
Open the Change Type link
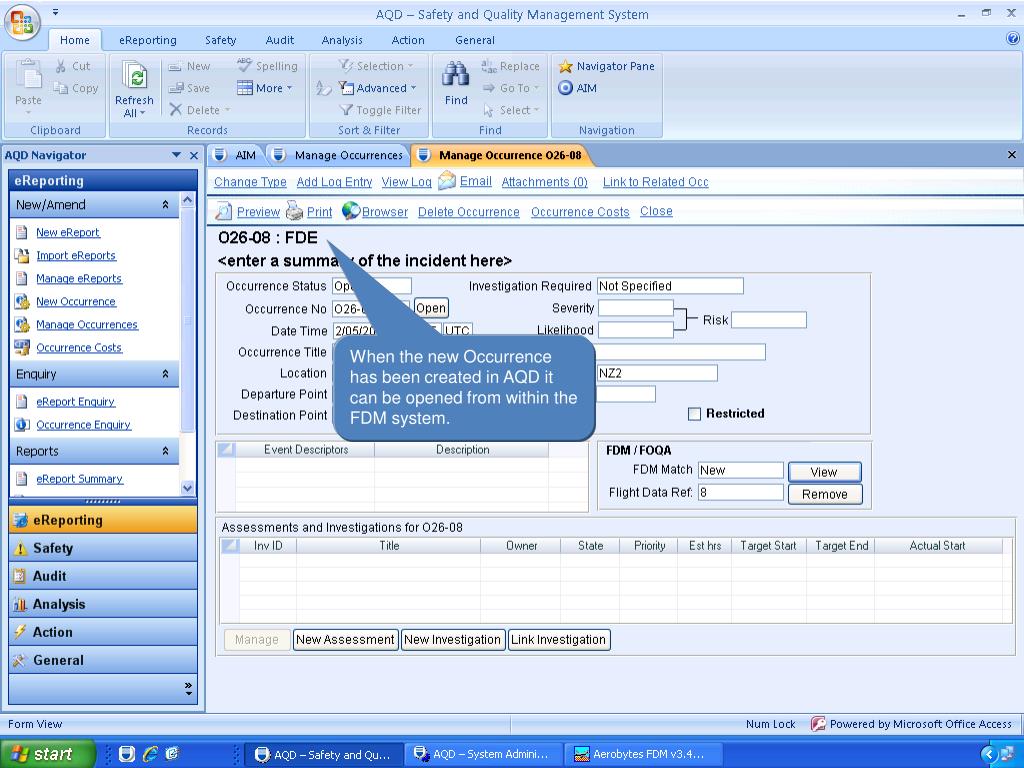250,182
